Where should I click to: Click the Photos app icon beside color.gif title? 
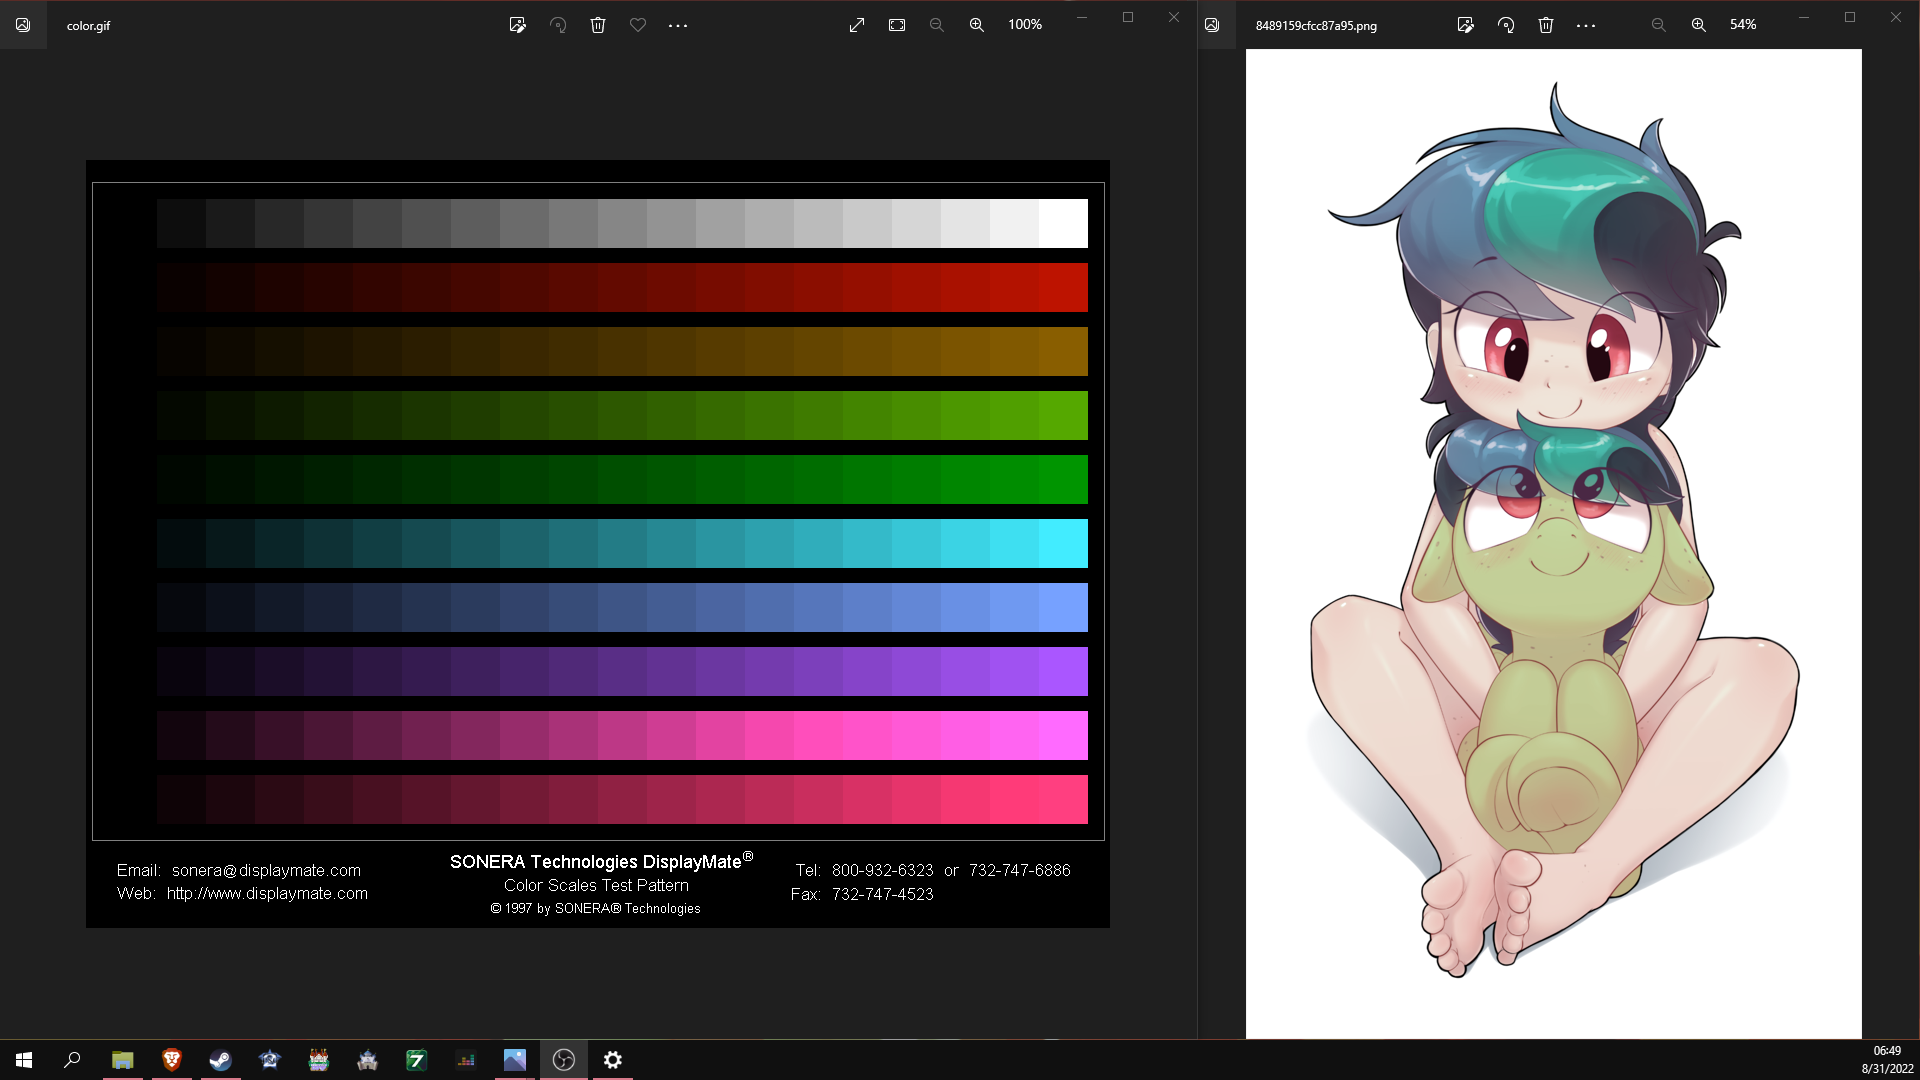point(23,25)
